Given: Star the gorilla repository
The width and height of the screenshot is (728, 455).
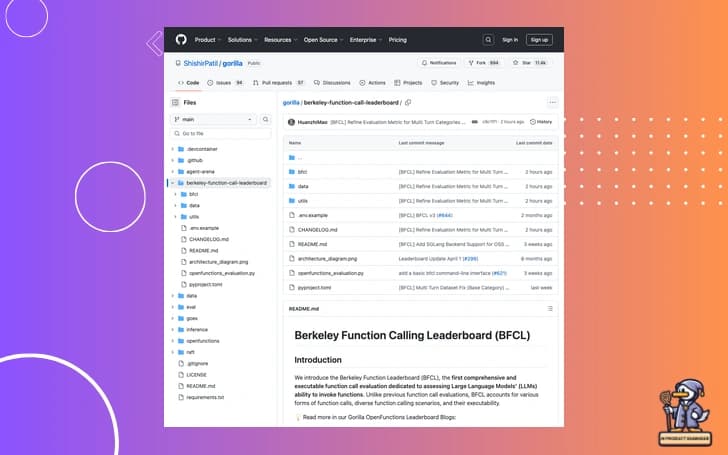Looking at the screenshot, I should click(531, 62).
